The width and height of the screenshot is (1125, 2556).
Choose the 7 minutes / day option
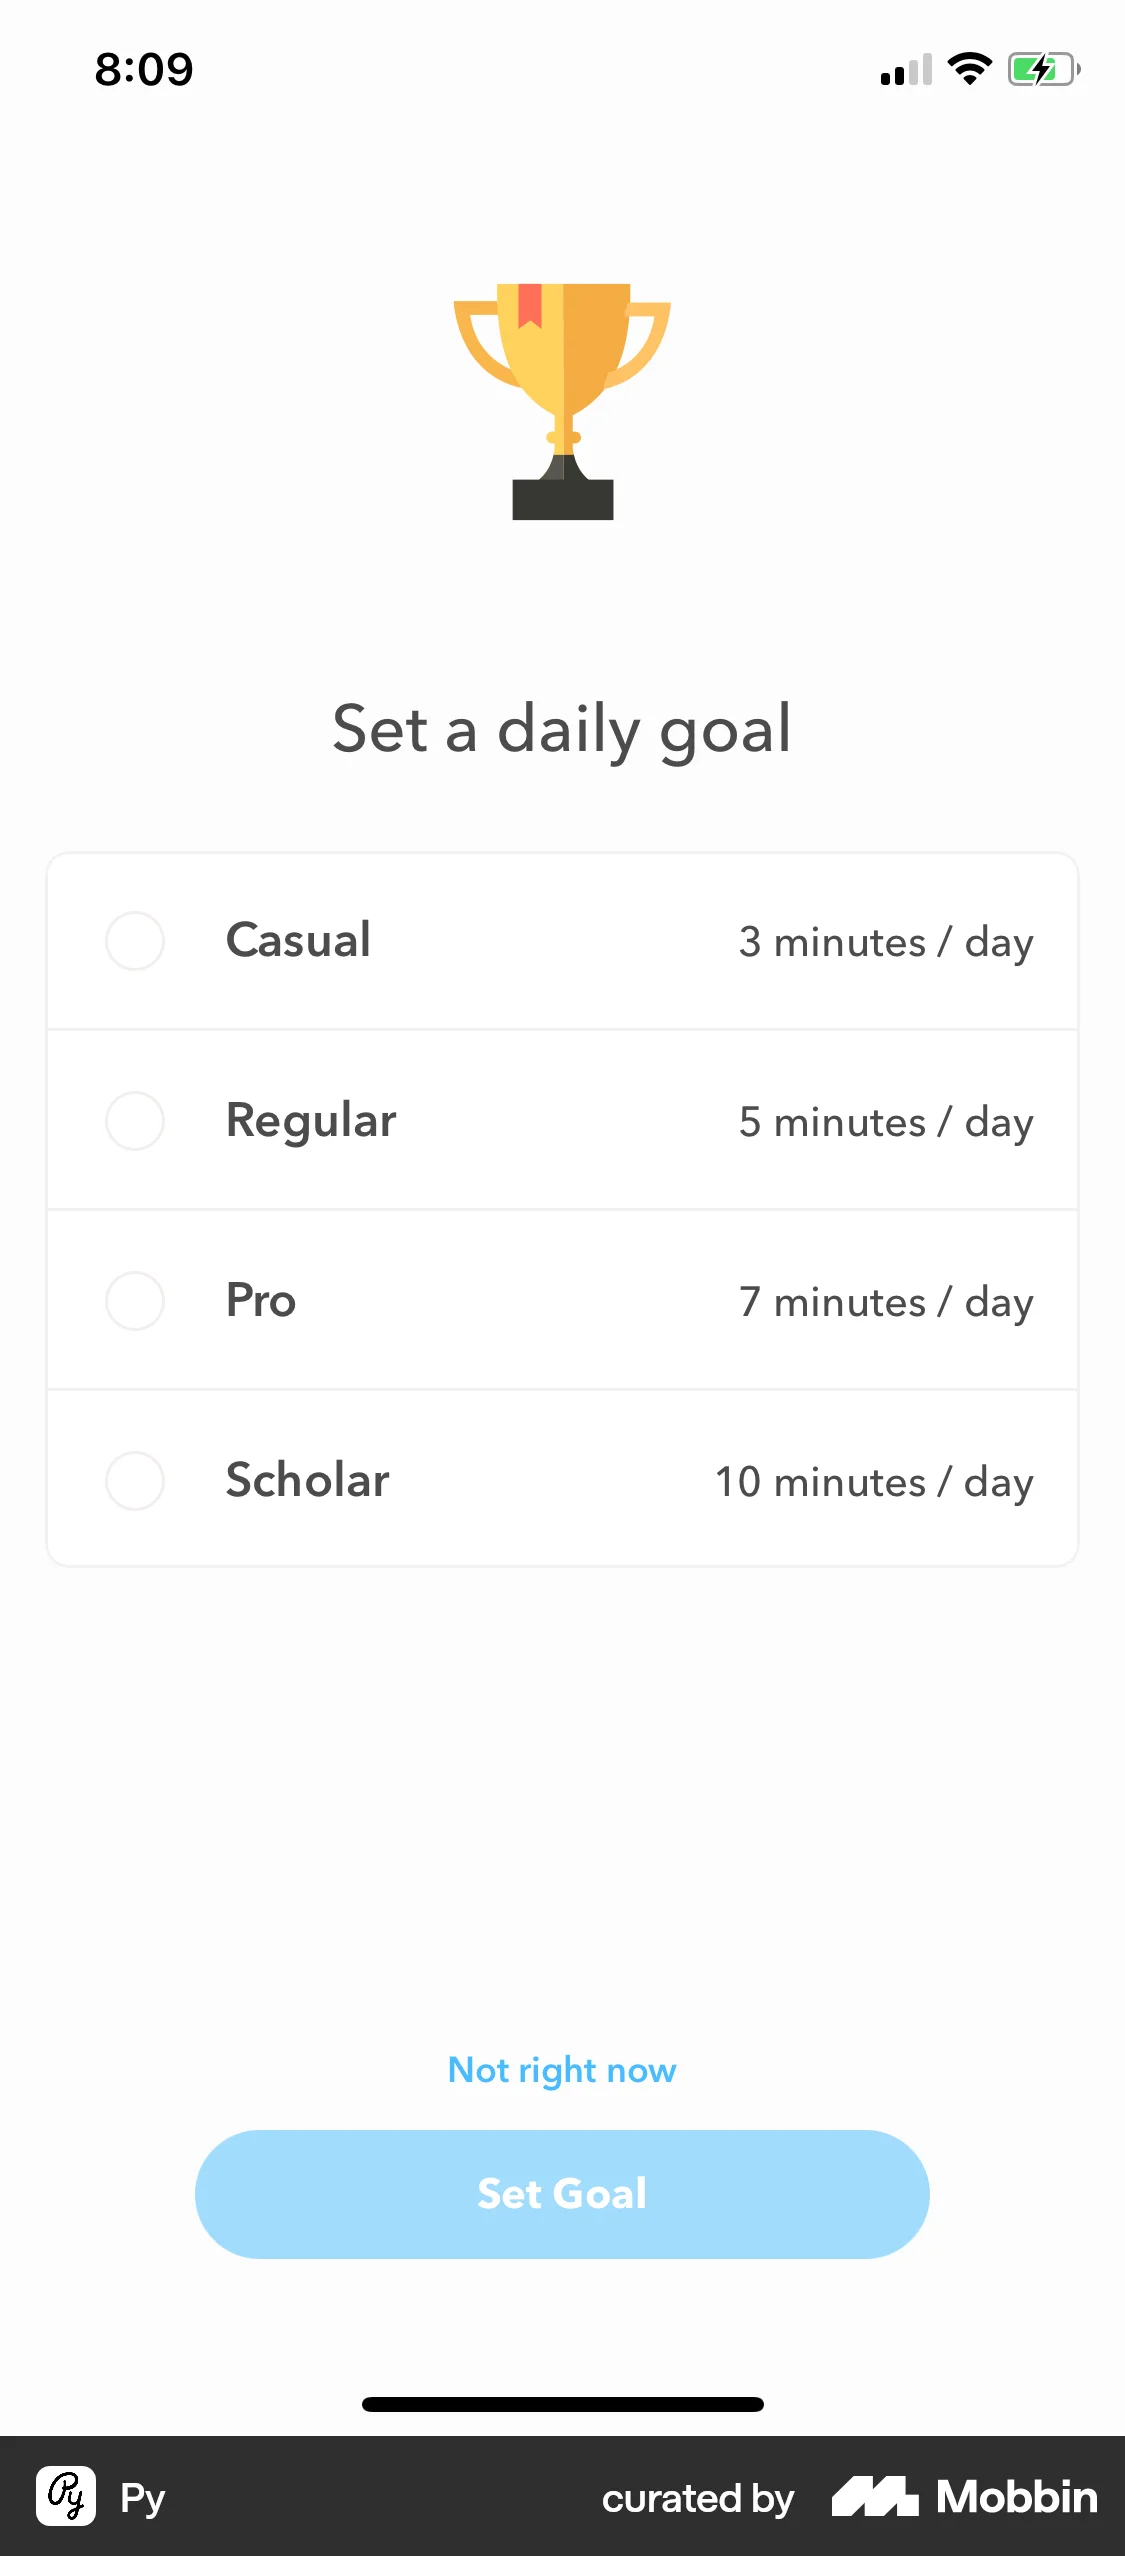(886, 1302)
